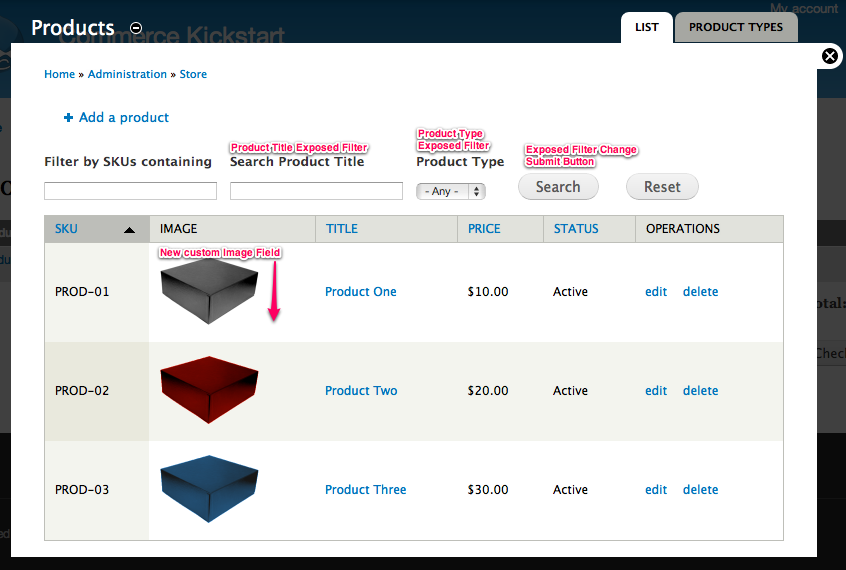
Task: Open Administration breadcrumb link
Action: click(x=127, y=74)
